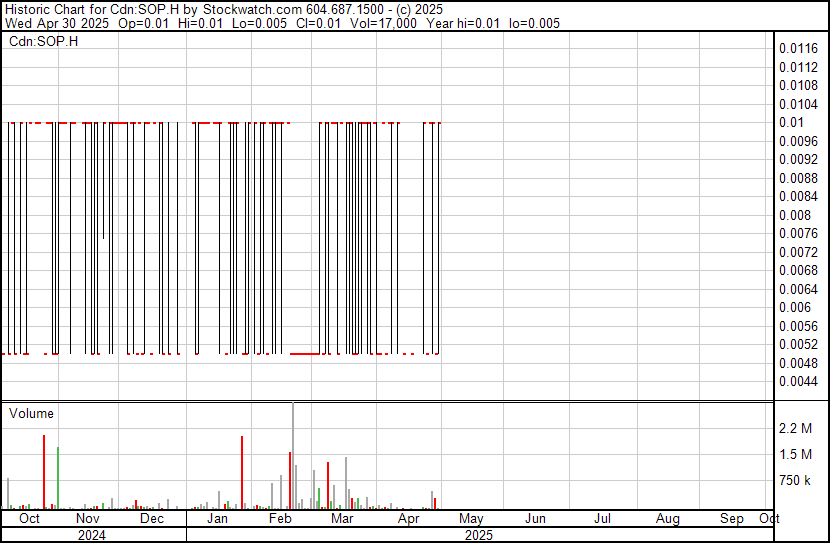Click the short price bar ending near 0.0076
Screen dimensions: 830x543
(x=104, y=180)
